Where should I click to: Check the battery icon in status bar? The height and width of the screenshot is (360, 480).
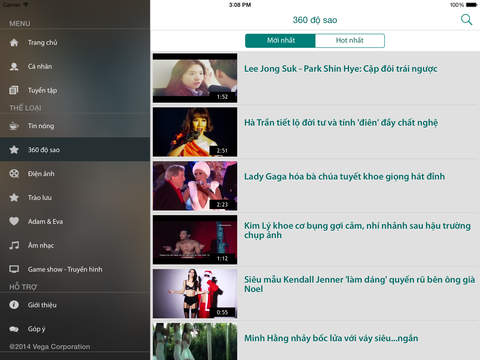tap(471, 5)
